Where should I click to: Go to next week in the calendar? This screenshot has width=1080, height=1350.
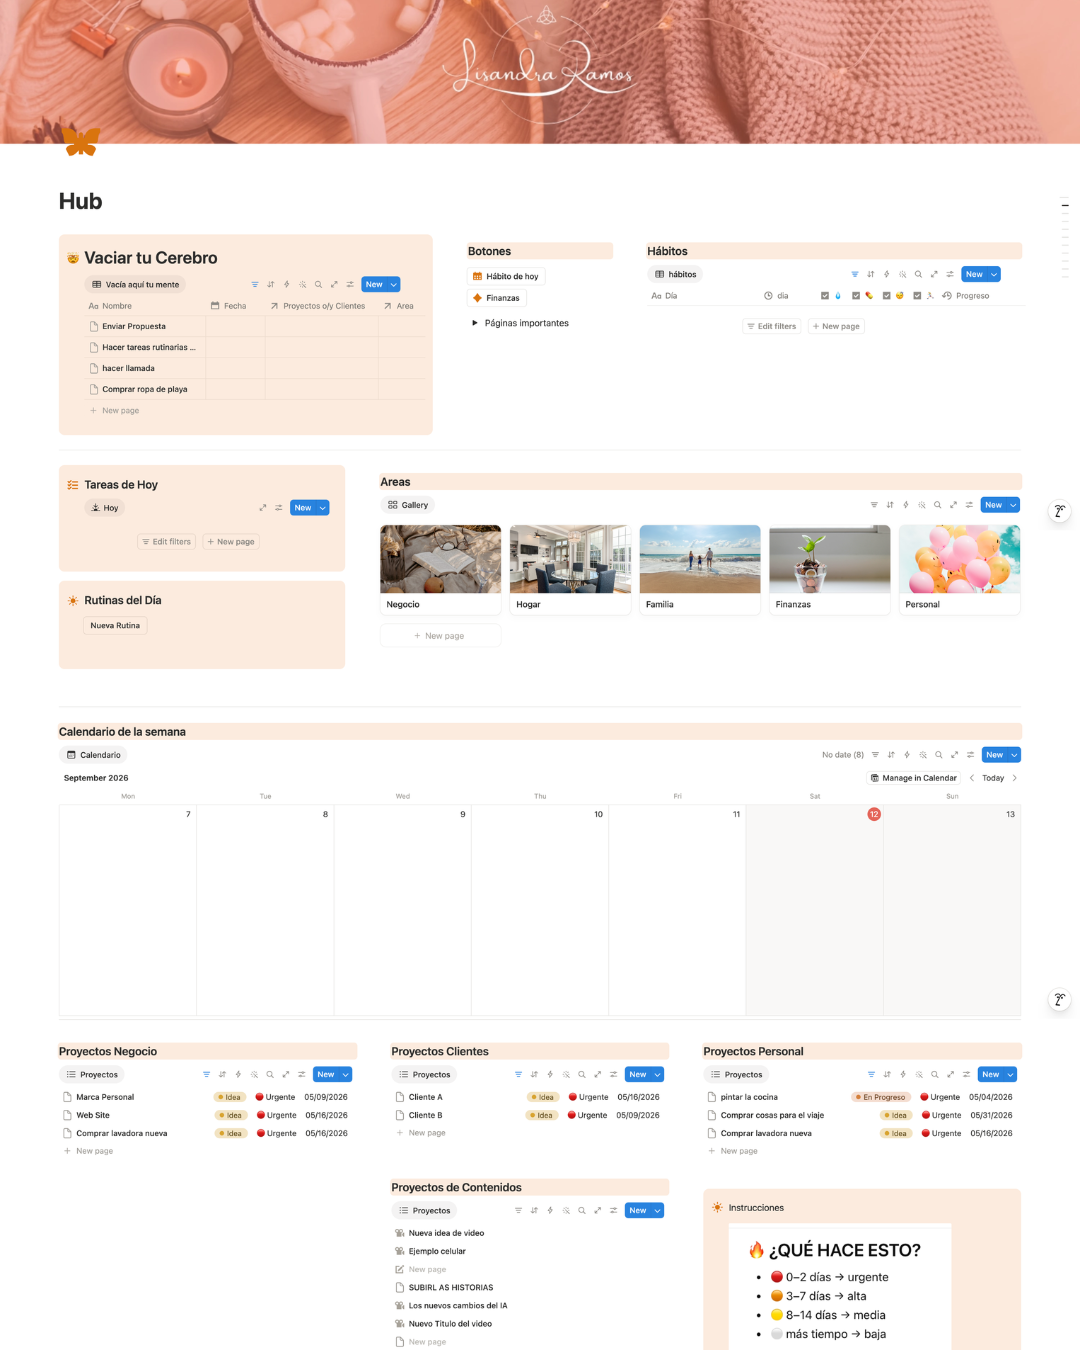tap(1015, 778)
